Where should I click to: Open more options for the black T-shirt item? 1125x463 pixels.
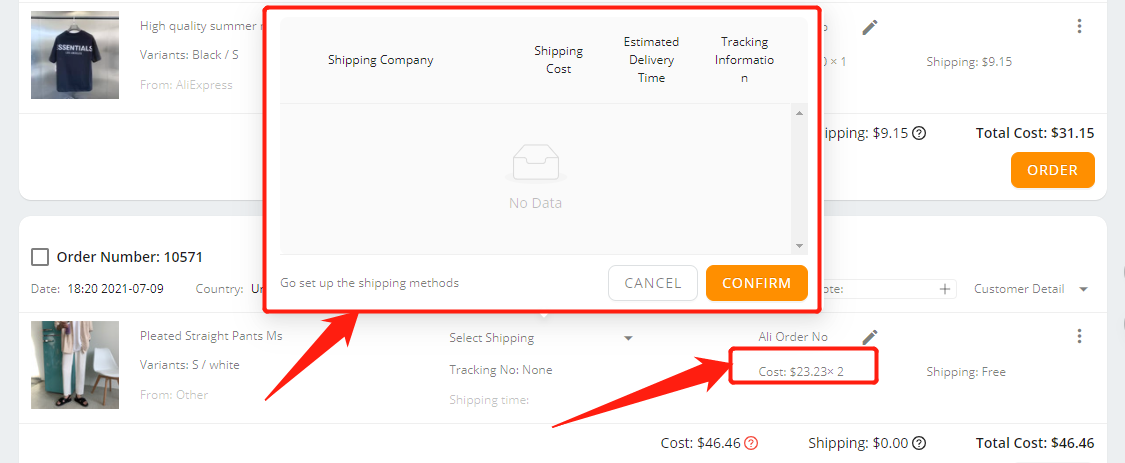coord(1079,27)
